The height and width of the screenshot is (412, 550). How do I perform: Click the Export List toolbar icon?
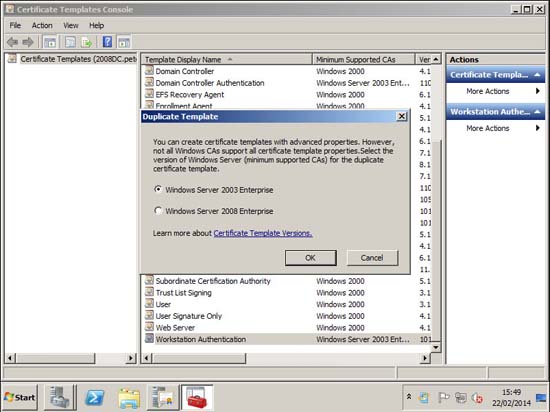coord(87,42)
